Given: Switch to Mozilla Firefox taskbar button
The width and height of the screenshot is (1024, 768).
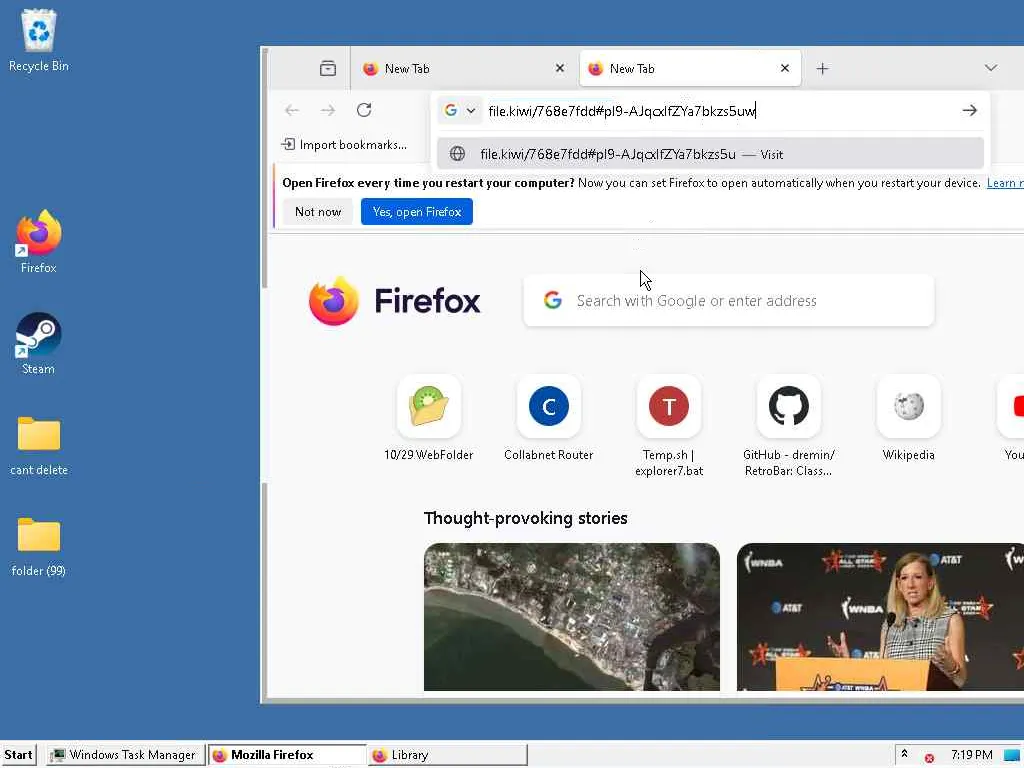Looking at the screenshot, I should [x=287, y=755].
